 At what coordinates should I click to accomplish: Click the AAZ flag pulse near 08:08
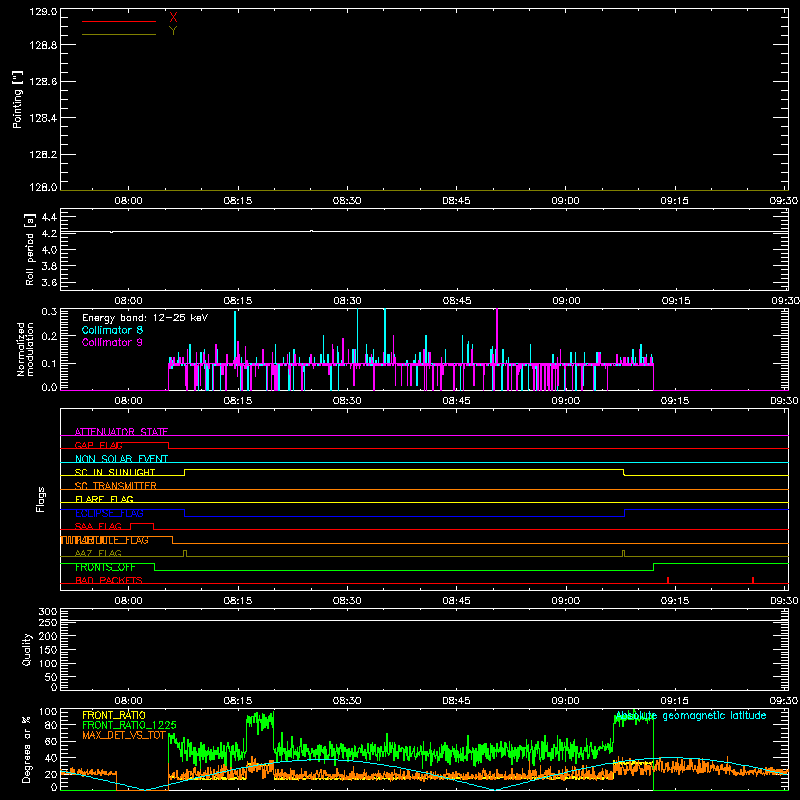pyautogui.click(x=185, y=553)
